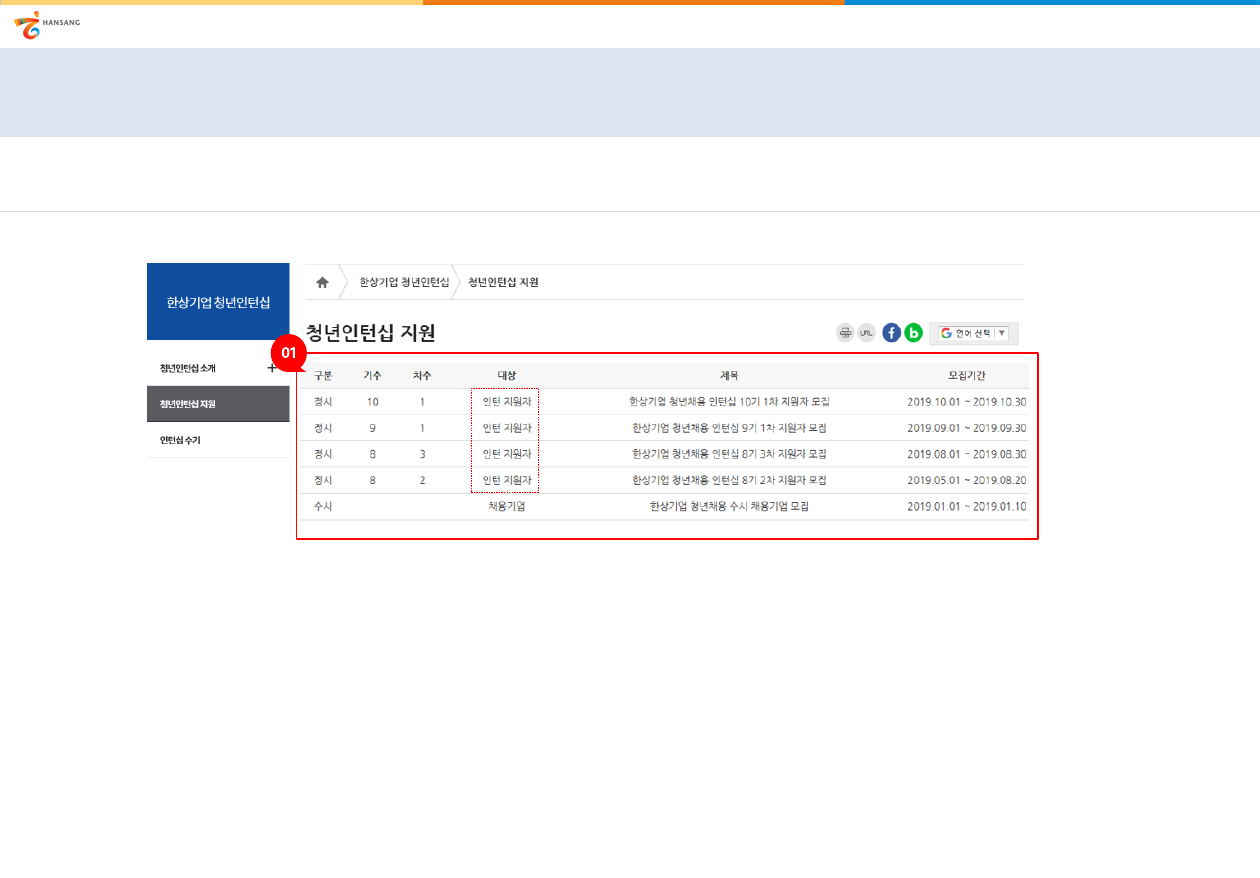Open 인턴십 9기 1차 지원자 모집 post
Screen dimensions: 1260x878
click(729, 428)
